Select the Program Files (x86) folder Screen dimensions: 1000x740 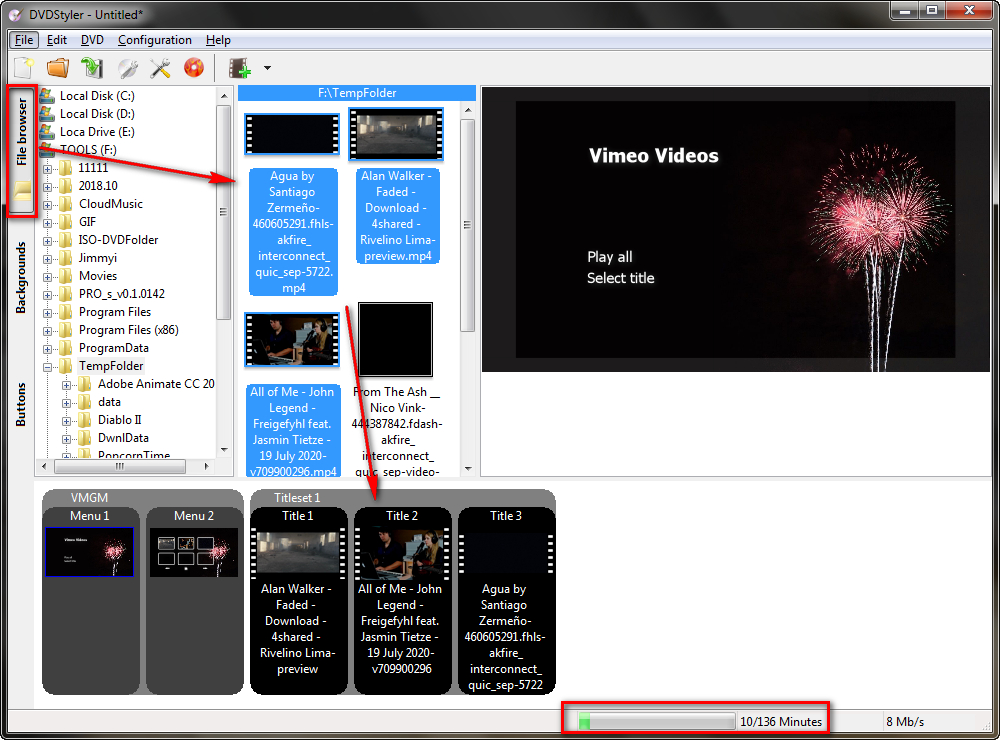coord(128,330)
